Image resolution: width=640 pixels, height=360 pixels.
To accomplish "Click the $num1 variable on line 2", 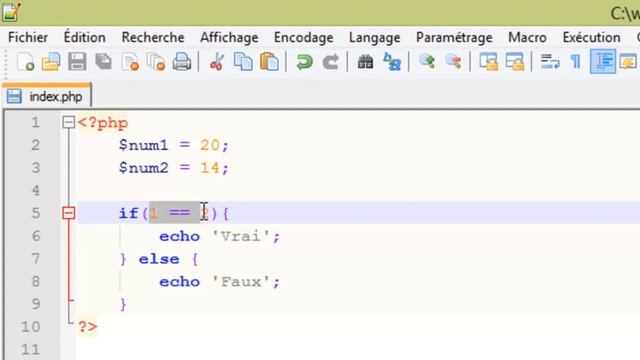I will tap(143, 145).
